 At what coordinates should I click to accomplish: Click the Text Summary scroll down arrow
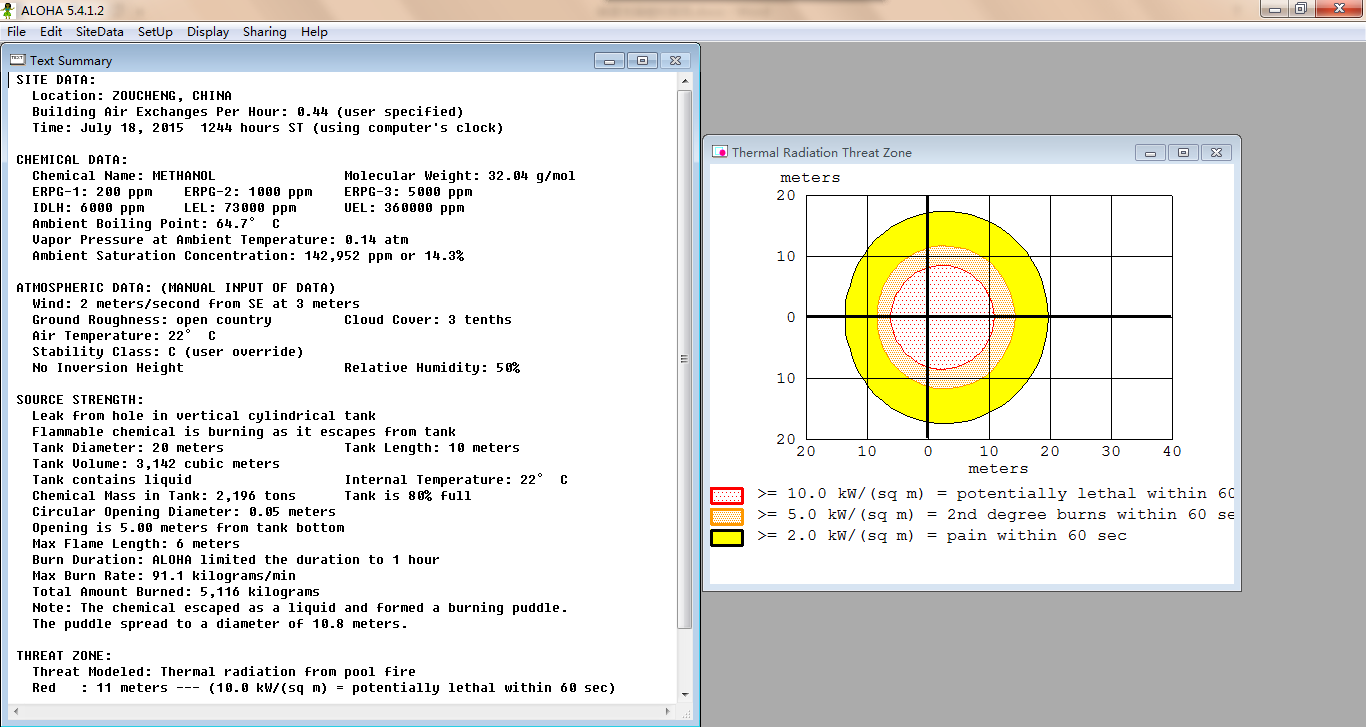[685, 694]
